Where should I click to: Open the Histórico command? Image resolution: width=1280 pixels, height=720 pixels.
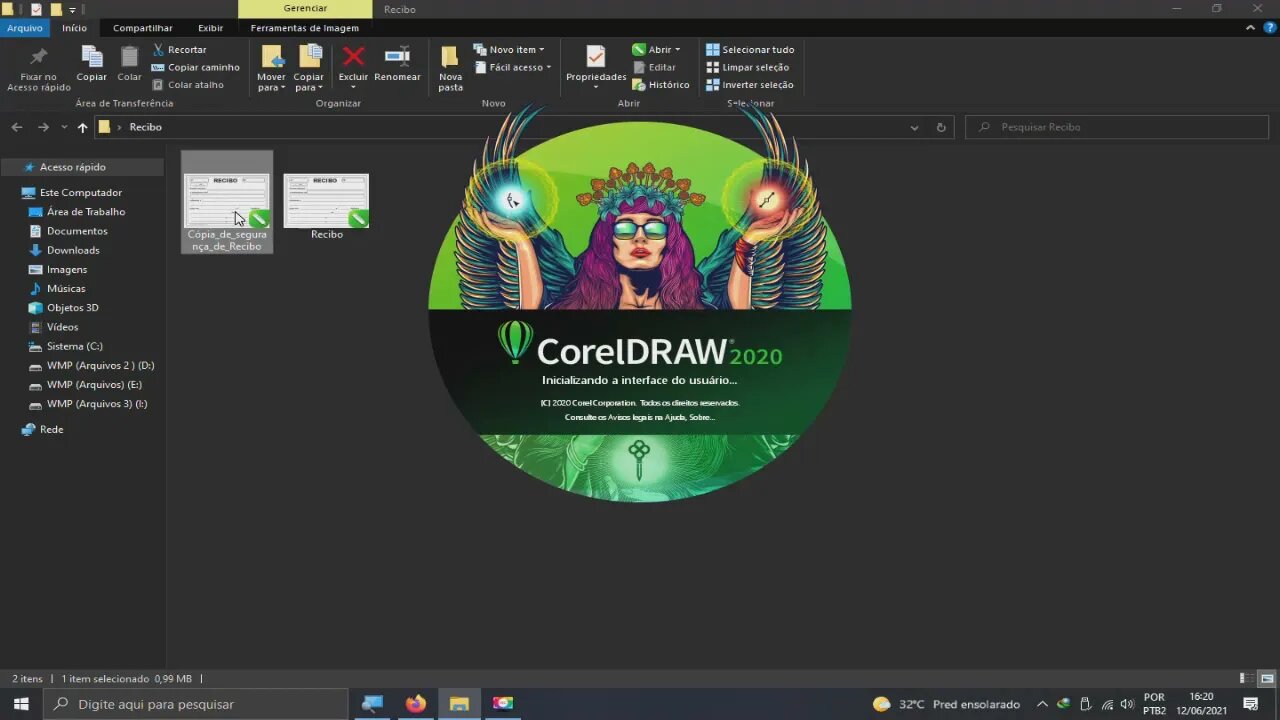661,85
